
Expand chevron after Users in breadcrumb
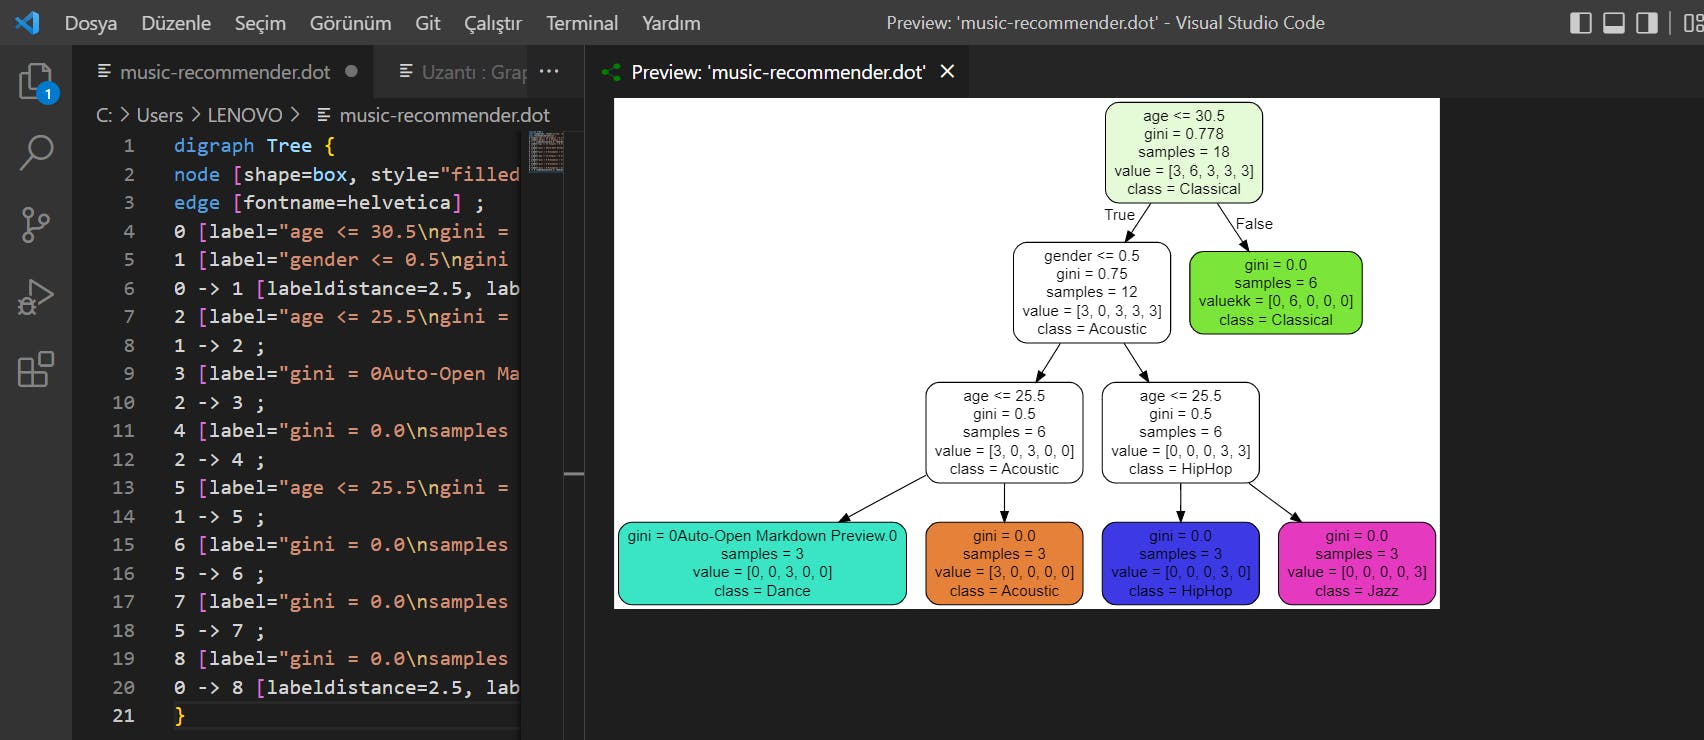[196, 115]
